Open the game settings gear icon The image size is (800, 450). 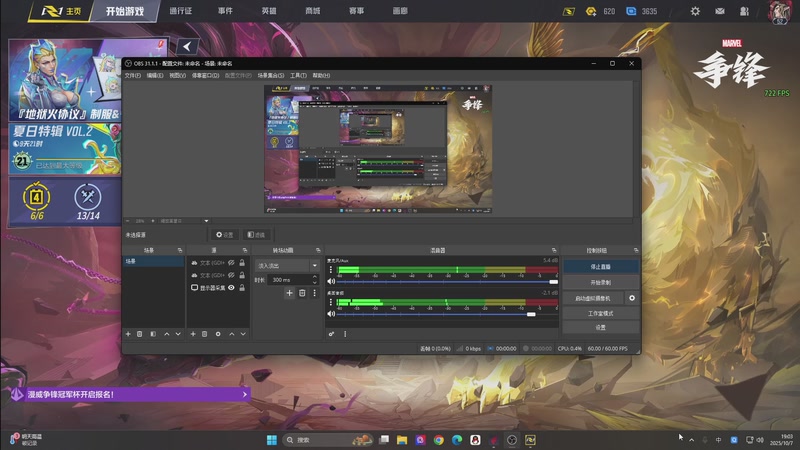(x=696, y=12)
